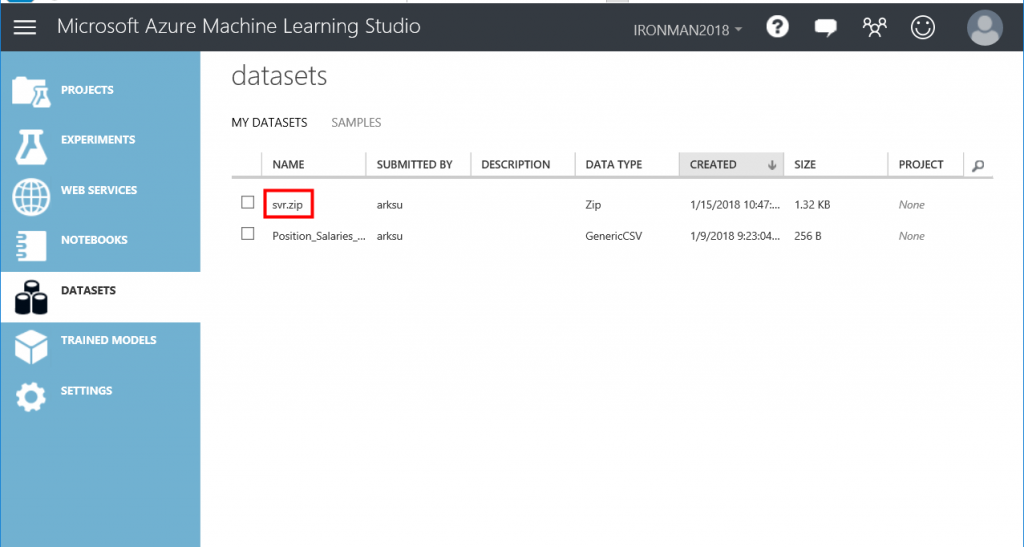Click the datasets page heading
This screenshot has width=1024, height=547.
tap(279, 76)
